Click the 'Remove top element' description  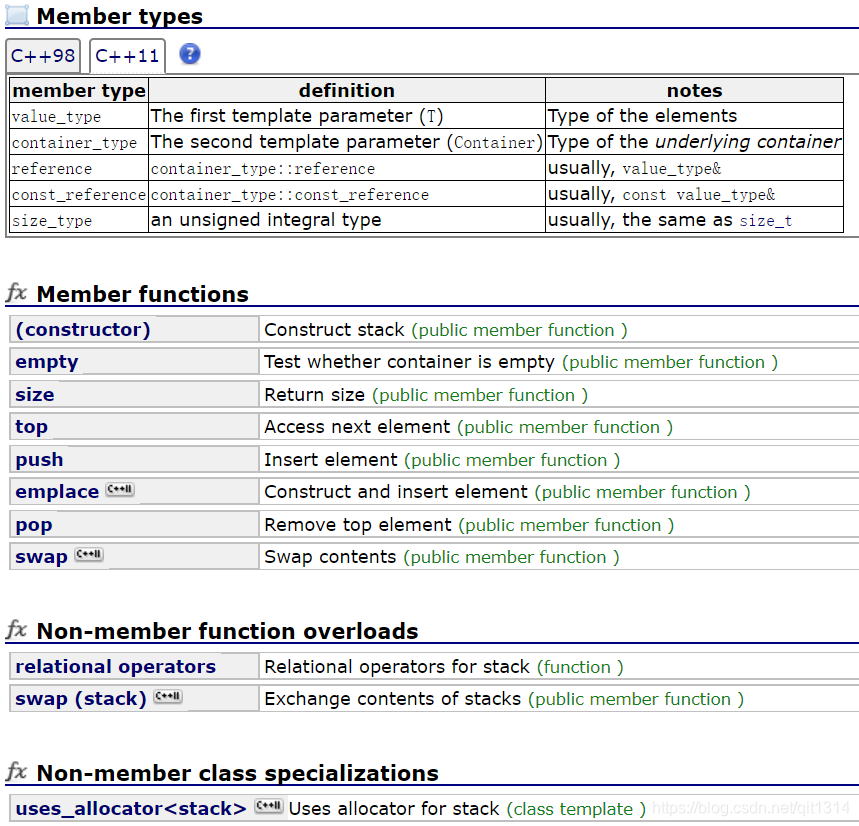pos(358,525)
